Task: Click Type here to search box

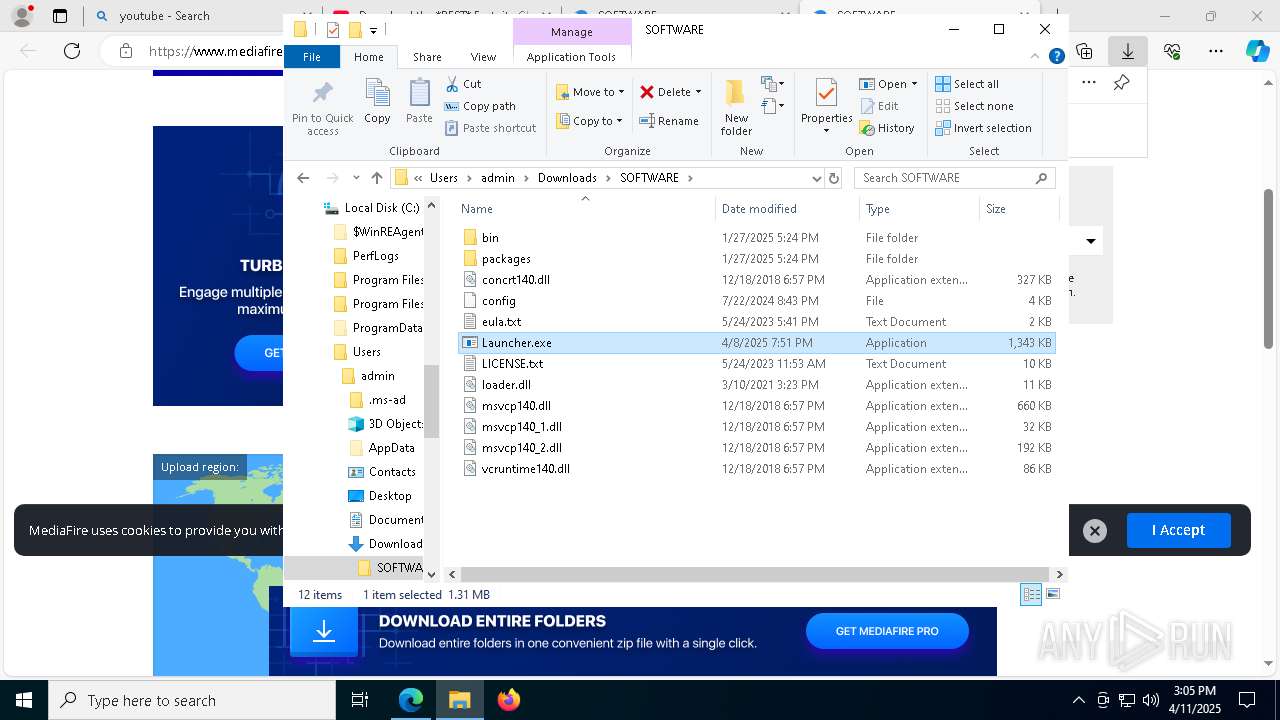Action: click(192, 700)
